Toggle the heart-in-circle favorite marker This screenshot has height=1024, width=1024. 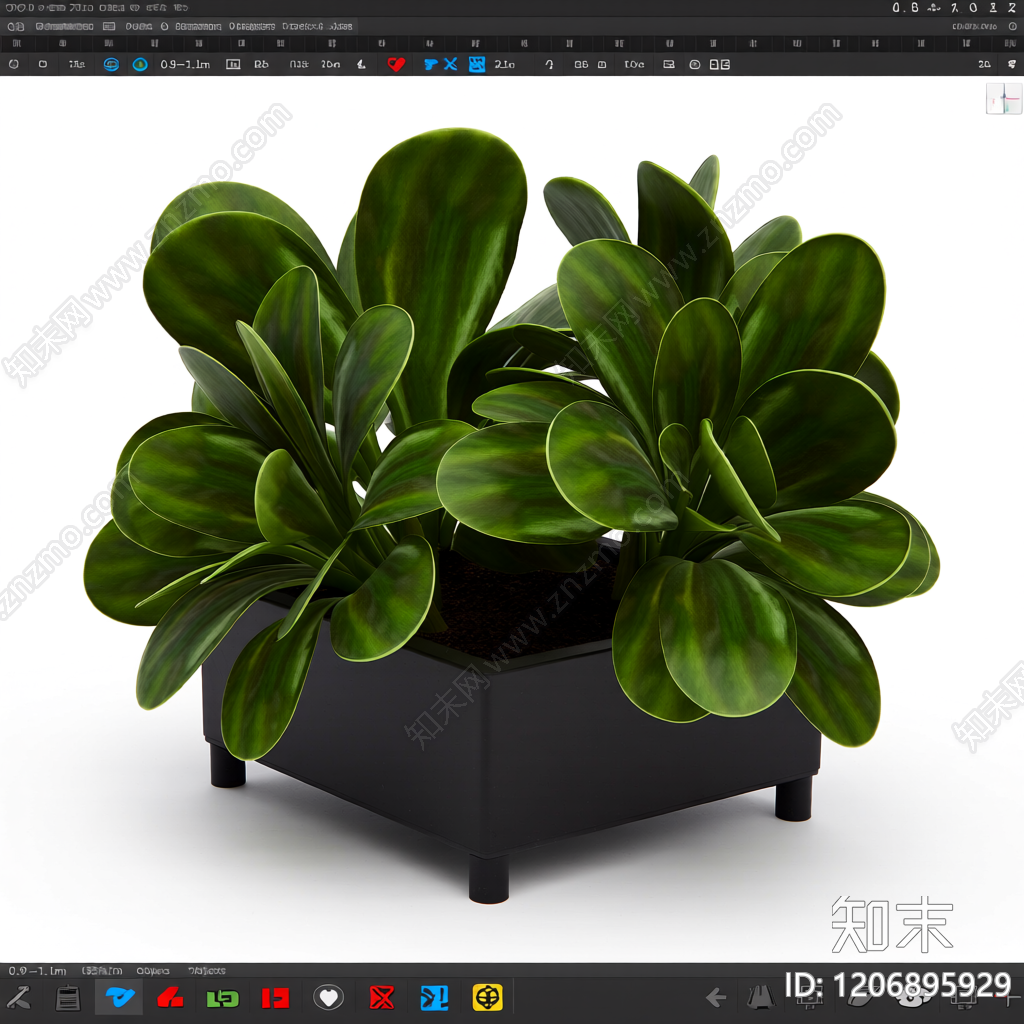[x=328, y=997]
